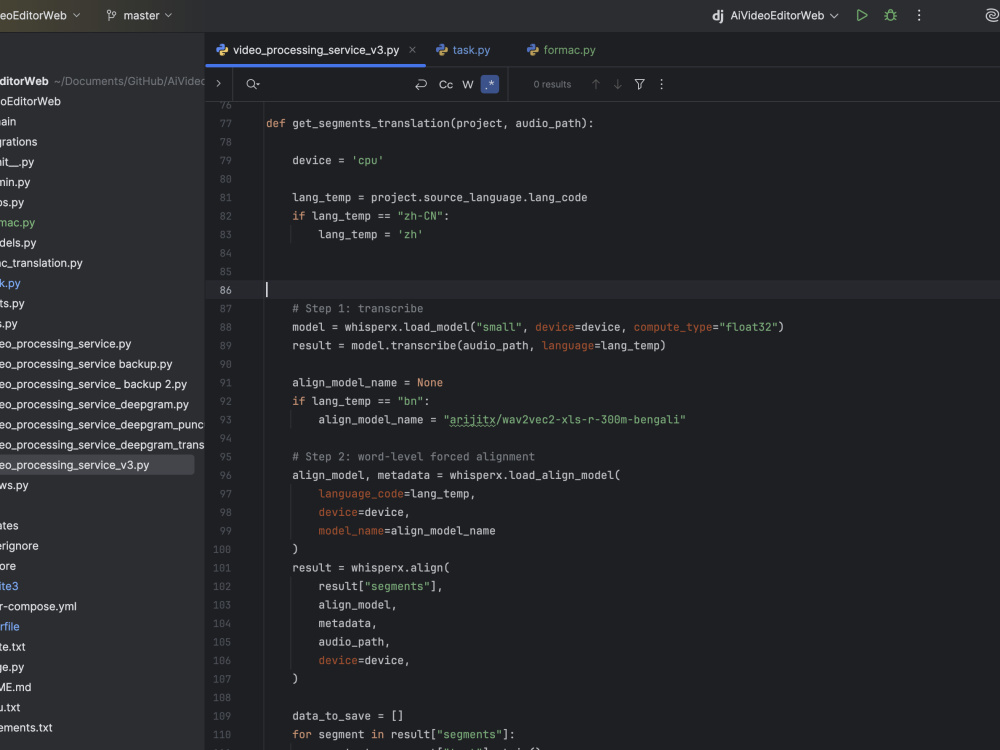The width and height of the screenshot is (1000, 750).
Task: Open the sqlite3 database file
Action: click(x=10, y=586)
